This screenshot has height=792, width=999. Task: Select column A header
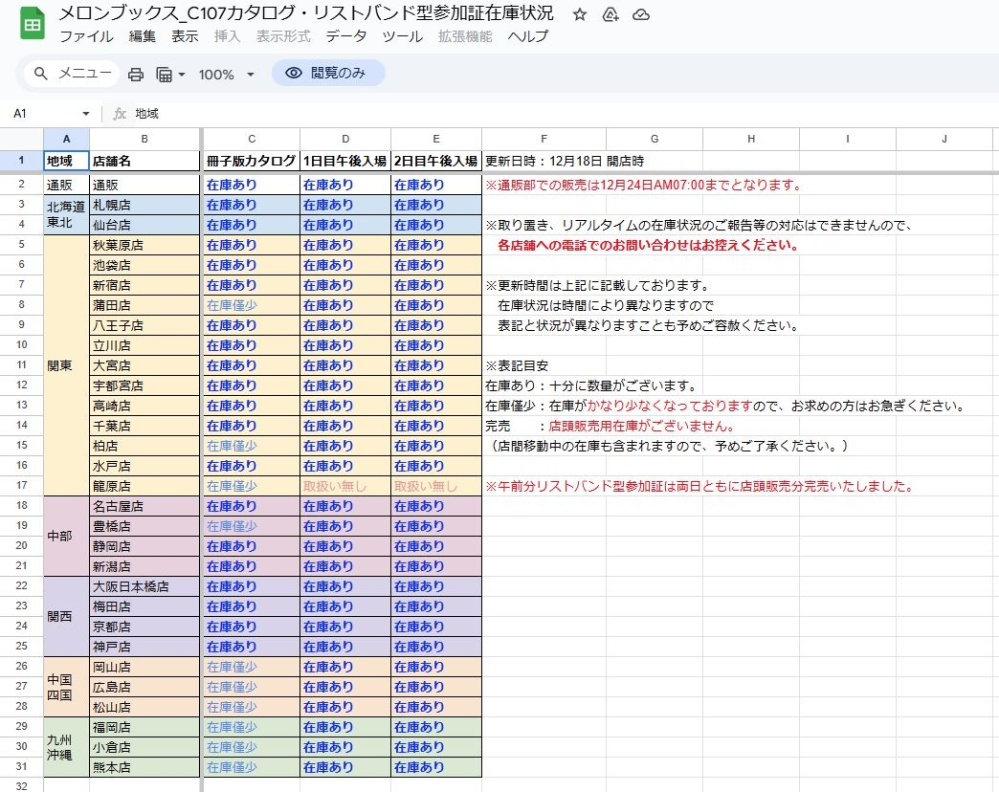pos(66,139)
